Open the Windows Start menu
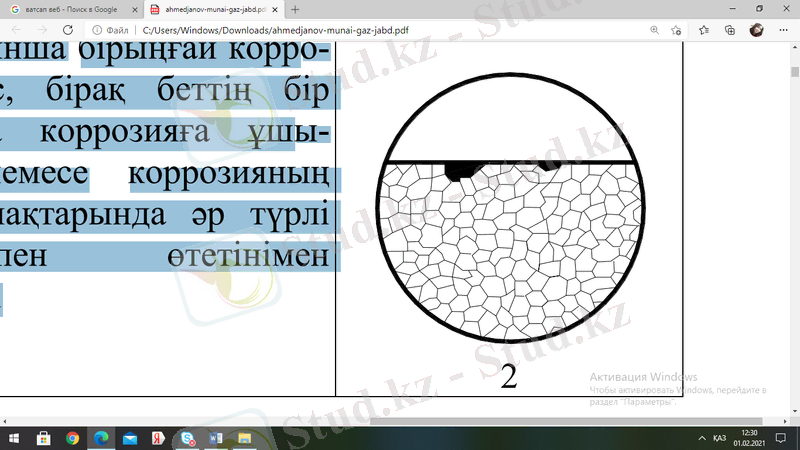The height and width of the screenshot is (450, 800). (x=14, y=438)
